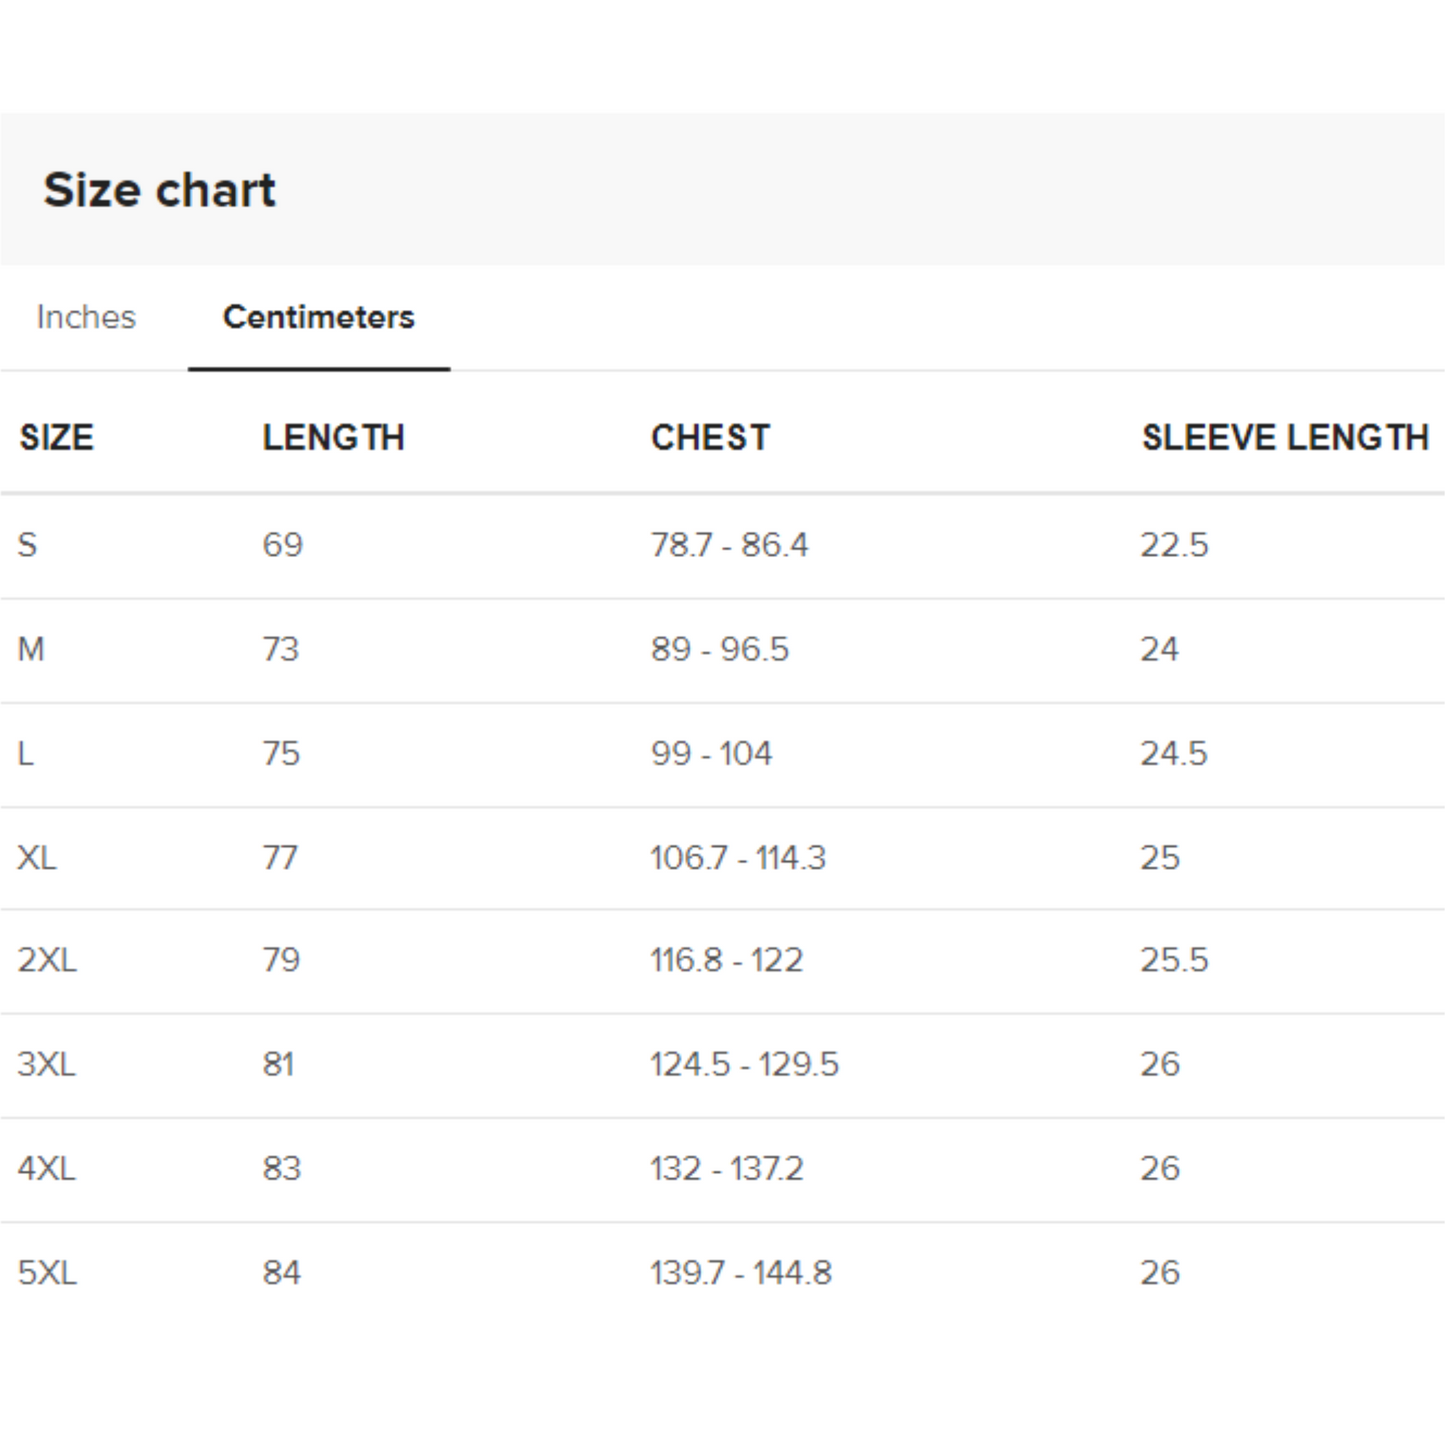Image resolution: width=1445 pixels, height=1445 pixels.
Task: Click the chest measurement 78.7 - 86.4
Action: 730,545
